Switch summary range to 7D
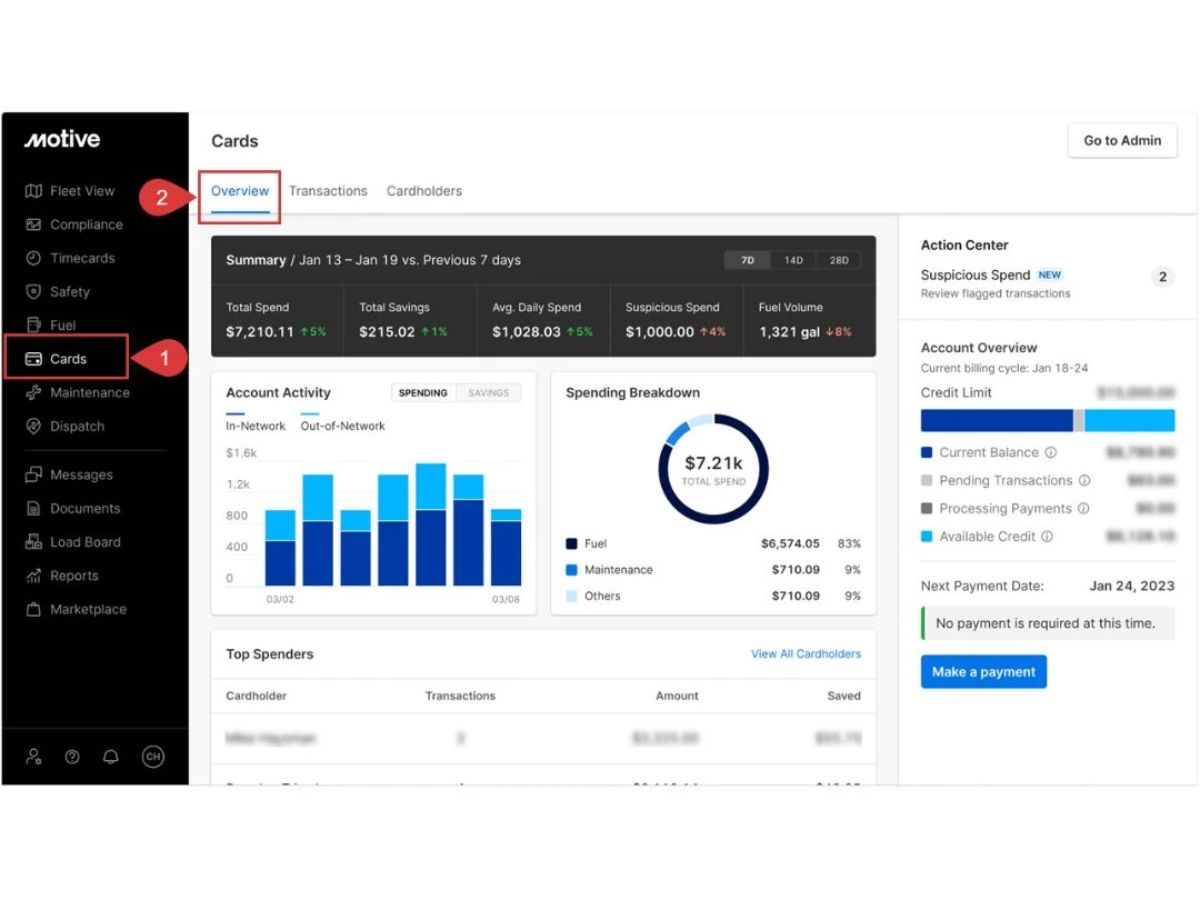This screenshot has width=1200, height=900. coord(747,260)
